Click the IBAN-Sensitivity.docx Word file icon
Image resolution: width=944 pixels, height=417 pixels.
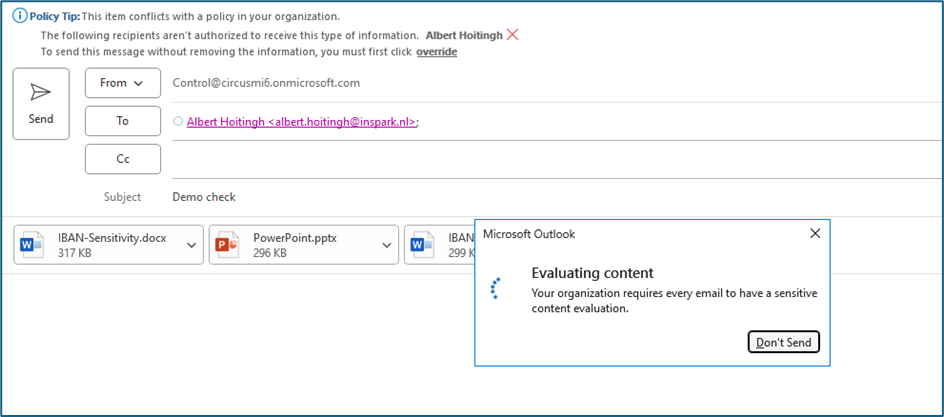click(32, 245)
